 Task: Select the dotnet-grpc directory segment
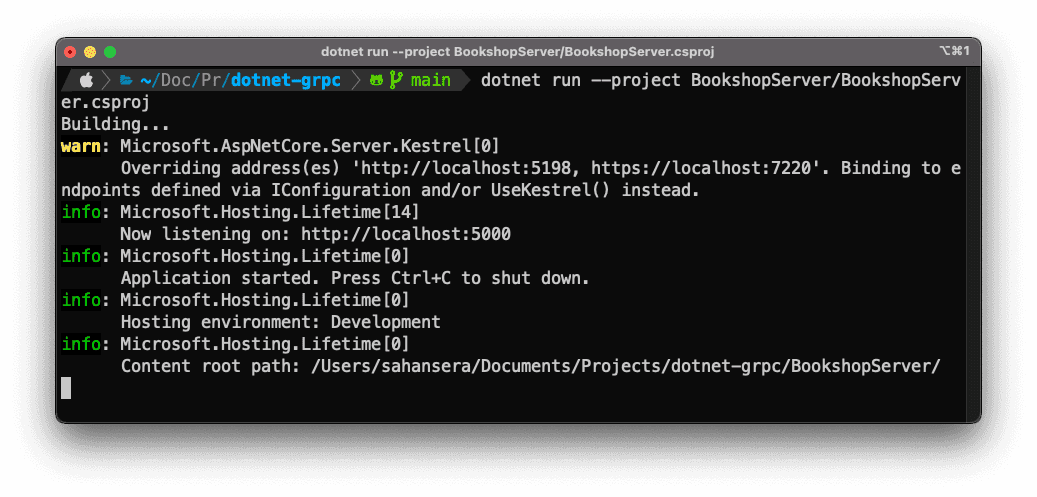coord(286,81)
